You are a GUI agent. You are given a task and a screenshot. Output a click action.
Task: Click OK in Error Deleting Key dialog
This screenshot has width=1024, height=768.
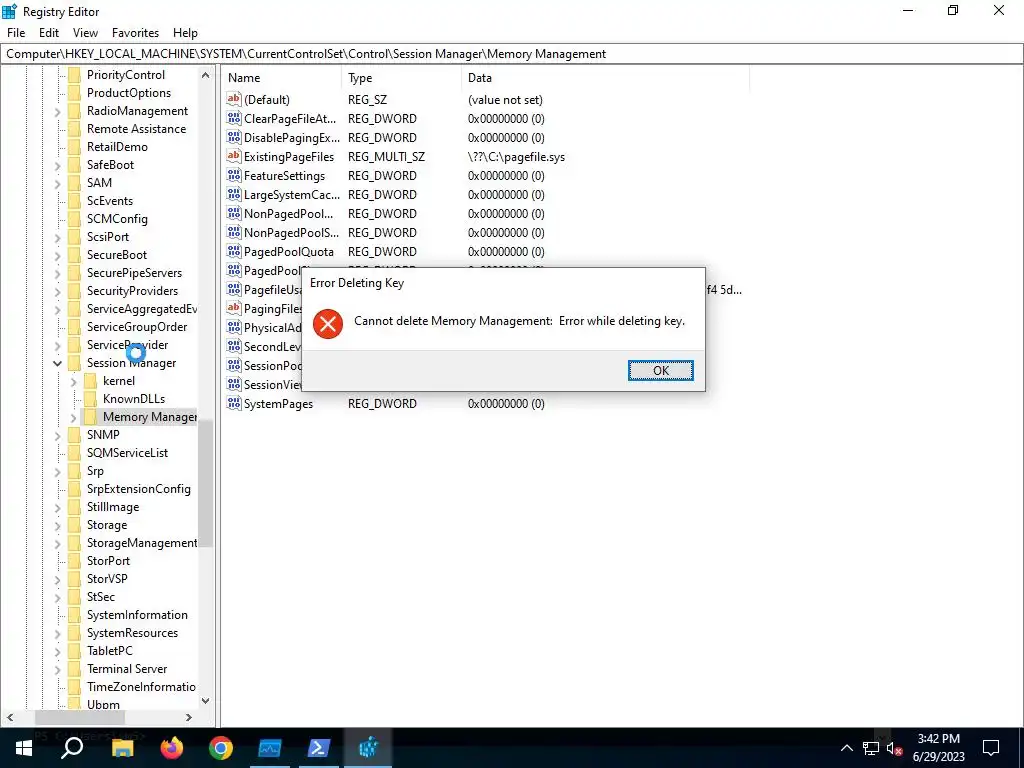point(660,370)
